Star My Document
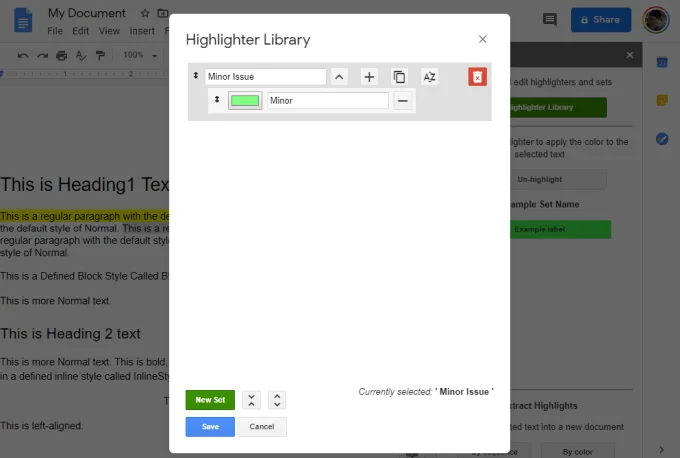This screenshot has height=458, width=680. point(145,13)
